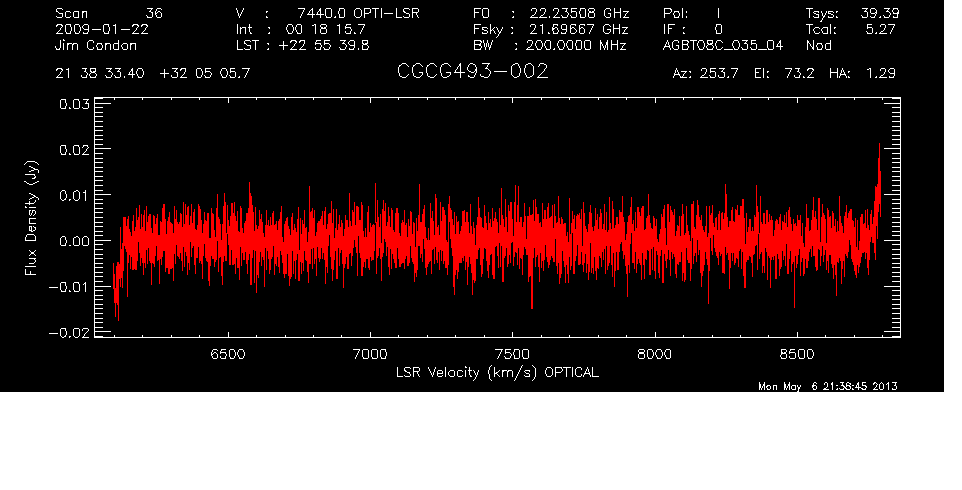Click the CGCG493-002 source title

pos(472,73)
